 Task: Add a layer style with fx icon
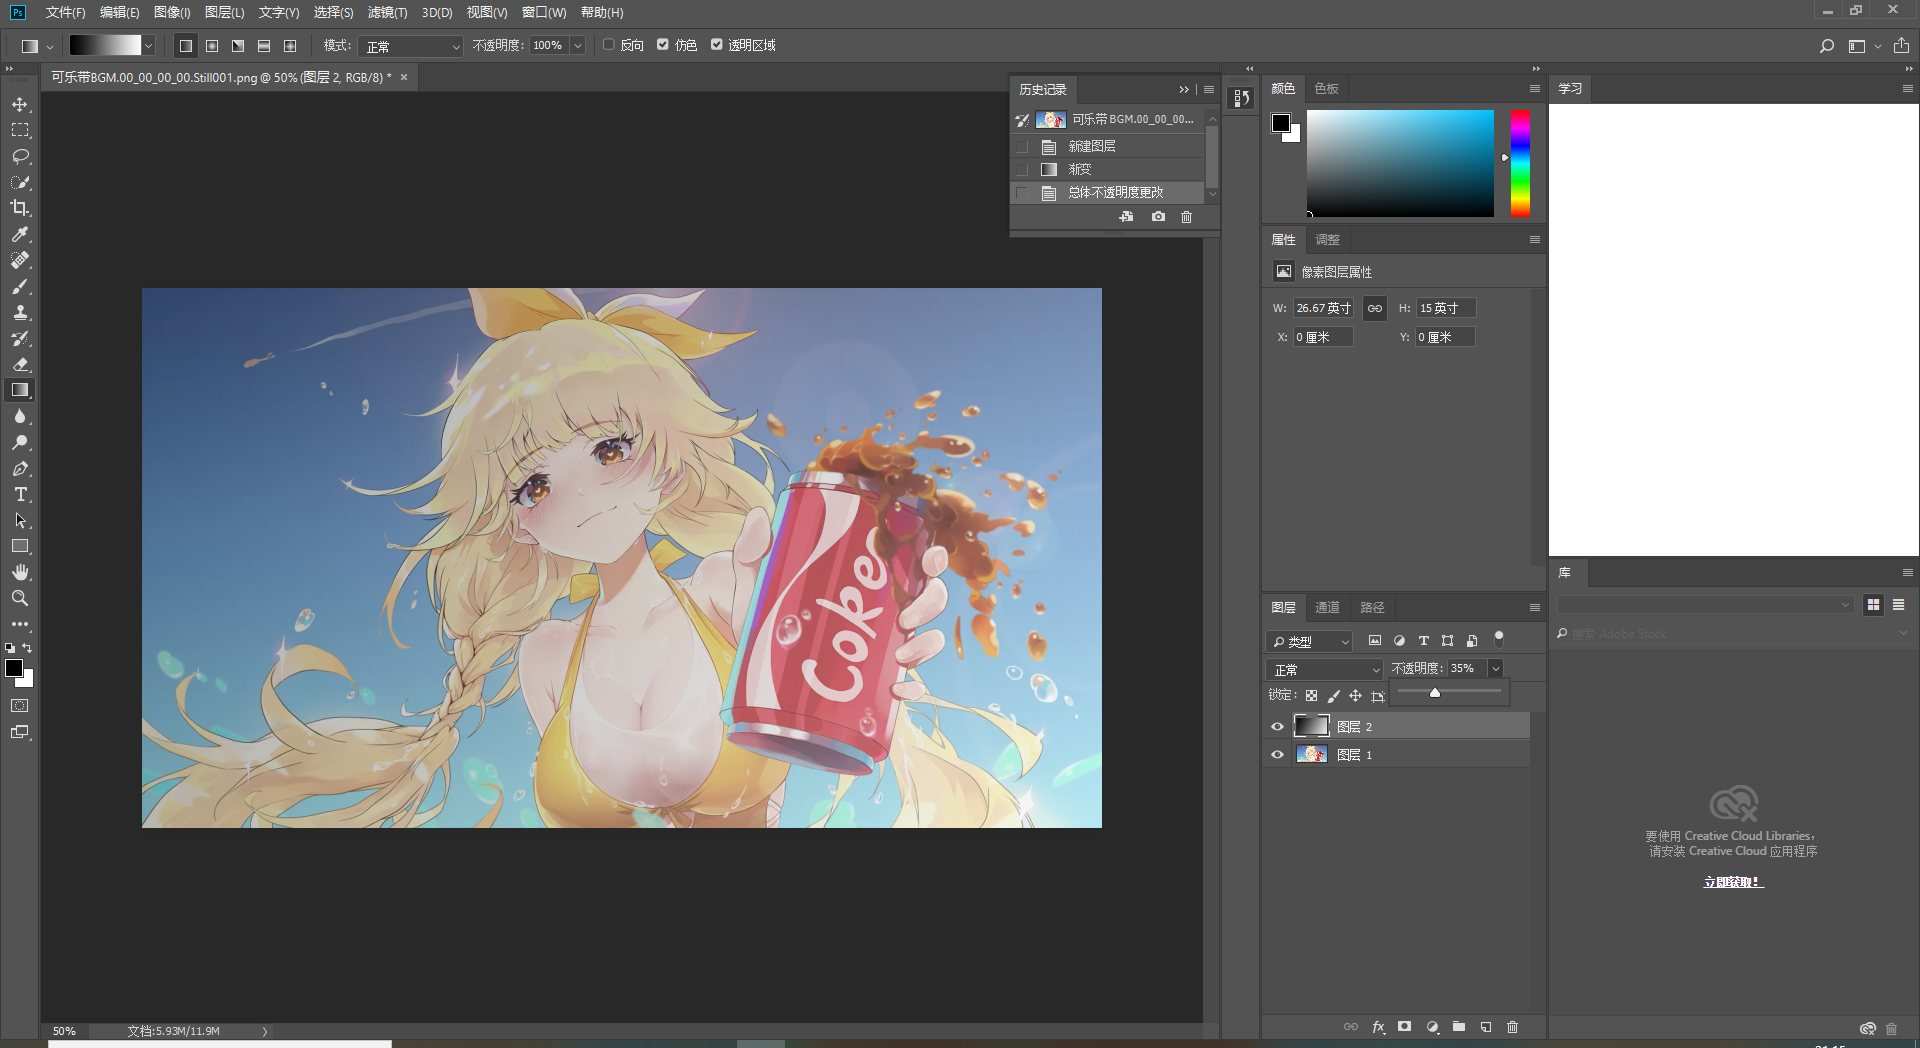pos(1378,1027)
